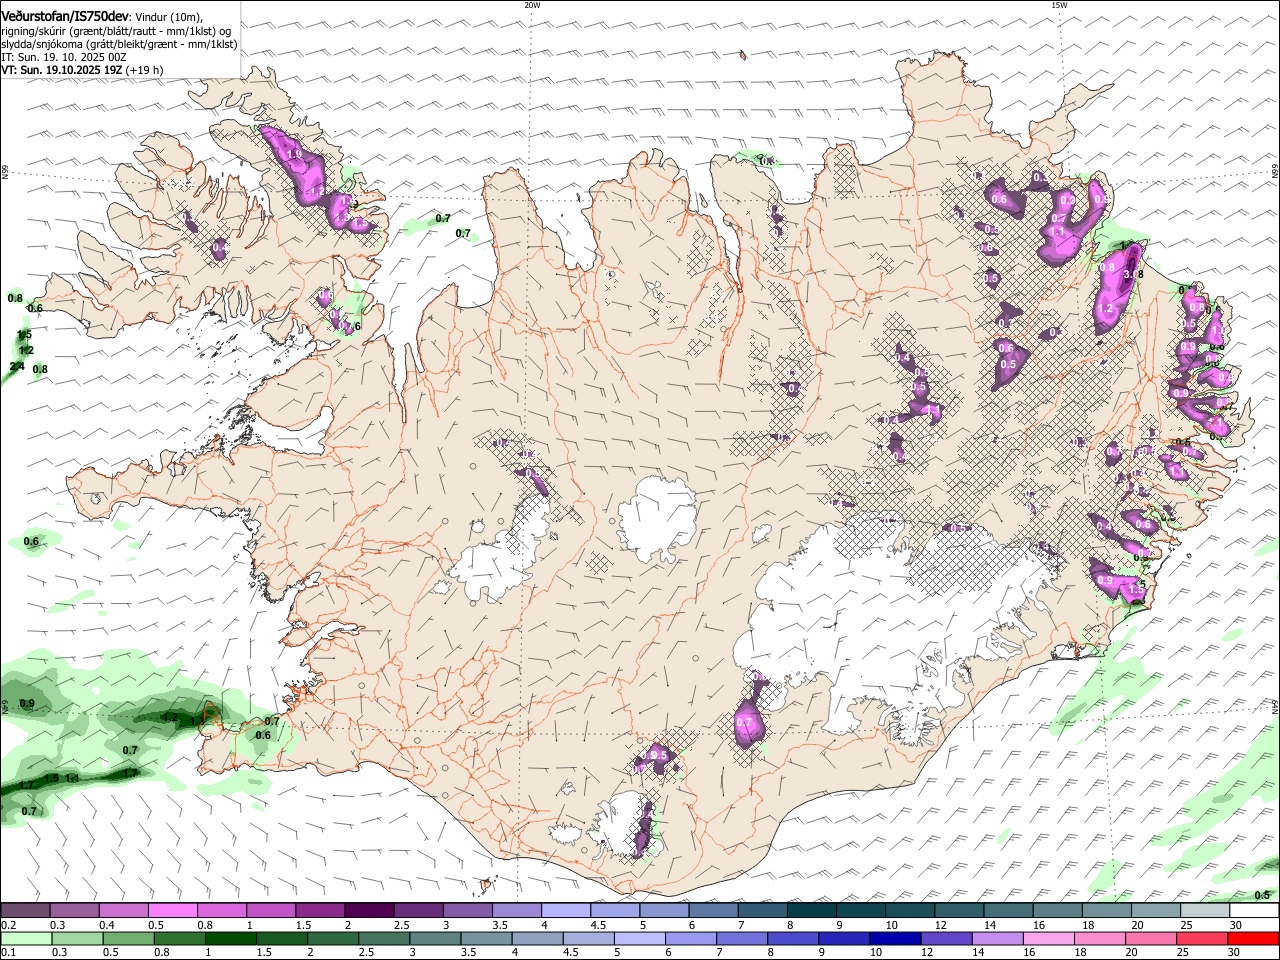Pick the grey-green 3 swatch in bottom legend row
Image resolution: width=1280 pixels, height=960 pixels.
[436, 939]
